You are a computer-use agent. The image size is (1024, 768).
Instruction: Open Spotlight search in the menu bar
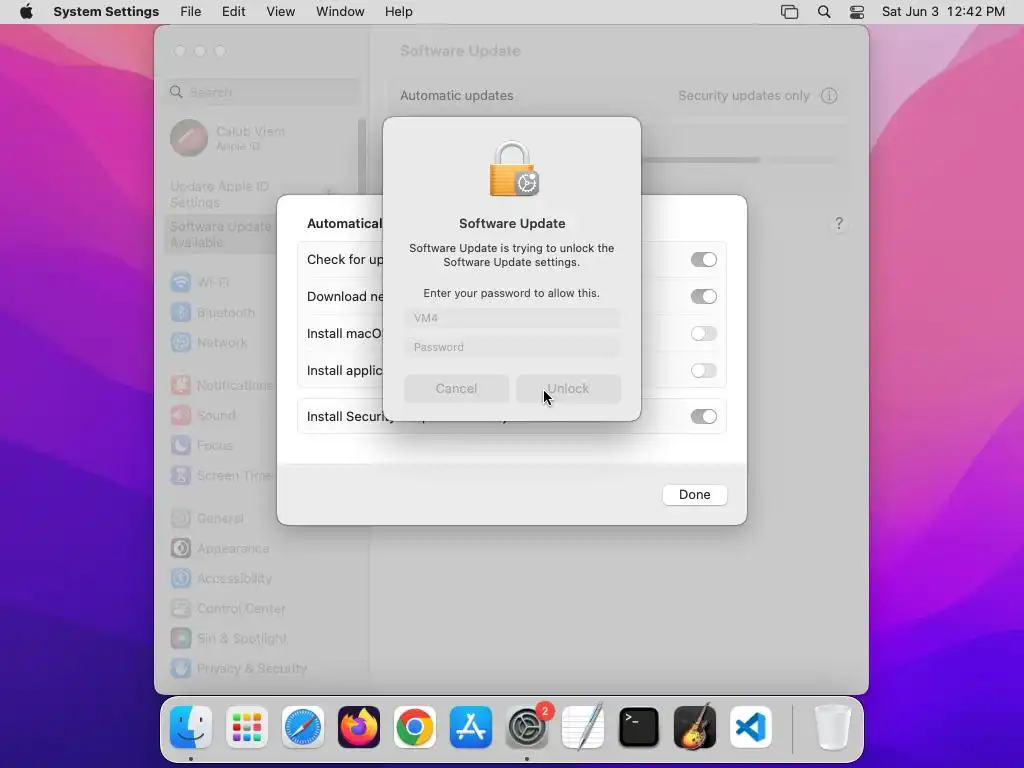tap(824, 12)
